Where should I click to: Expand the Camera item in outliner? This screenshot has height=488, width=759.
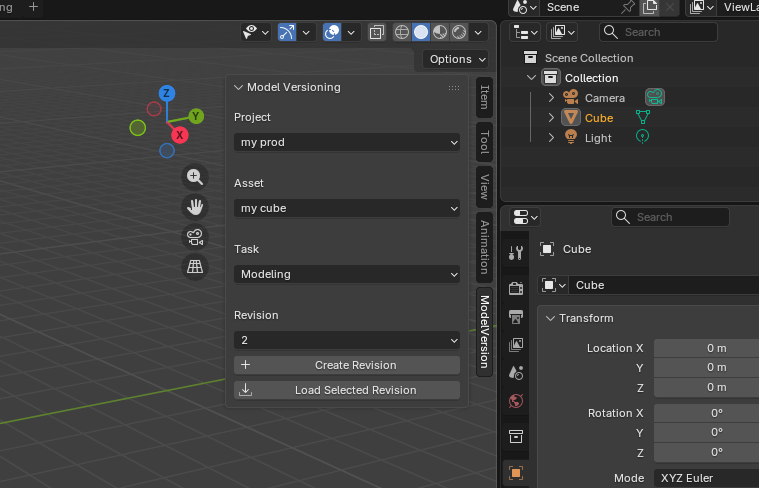(x=551, y=98)
